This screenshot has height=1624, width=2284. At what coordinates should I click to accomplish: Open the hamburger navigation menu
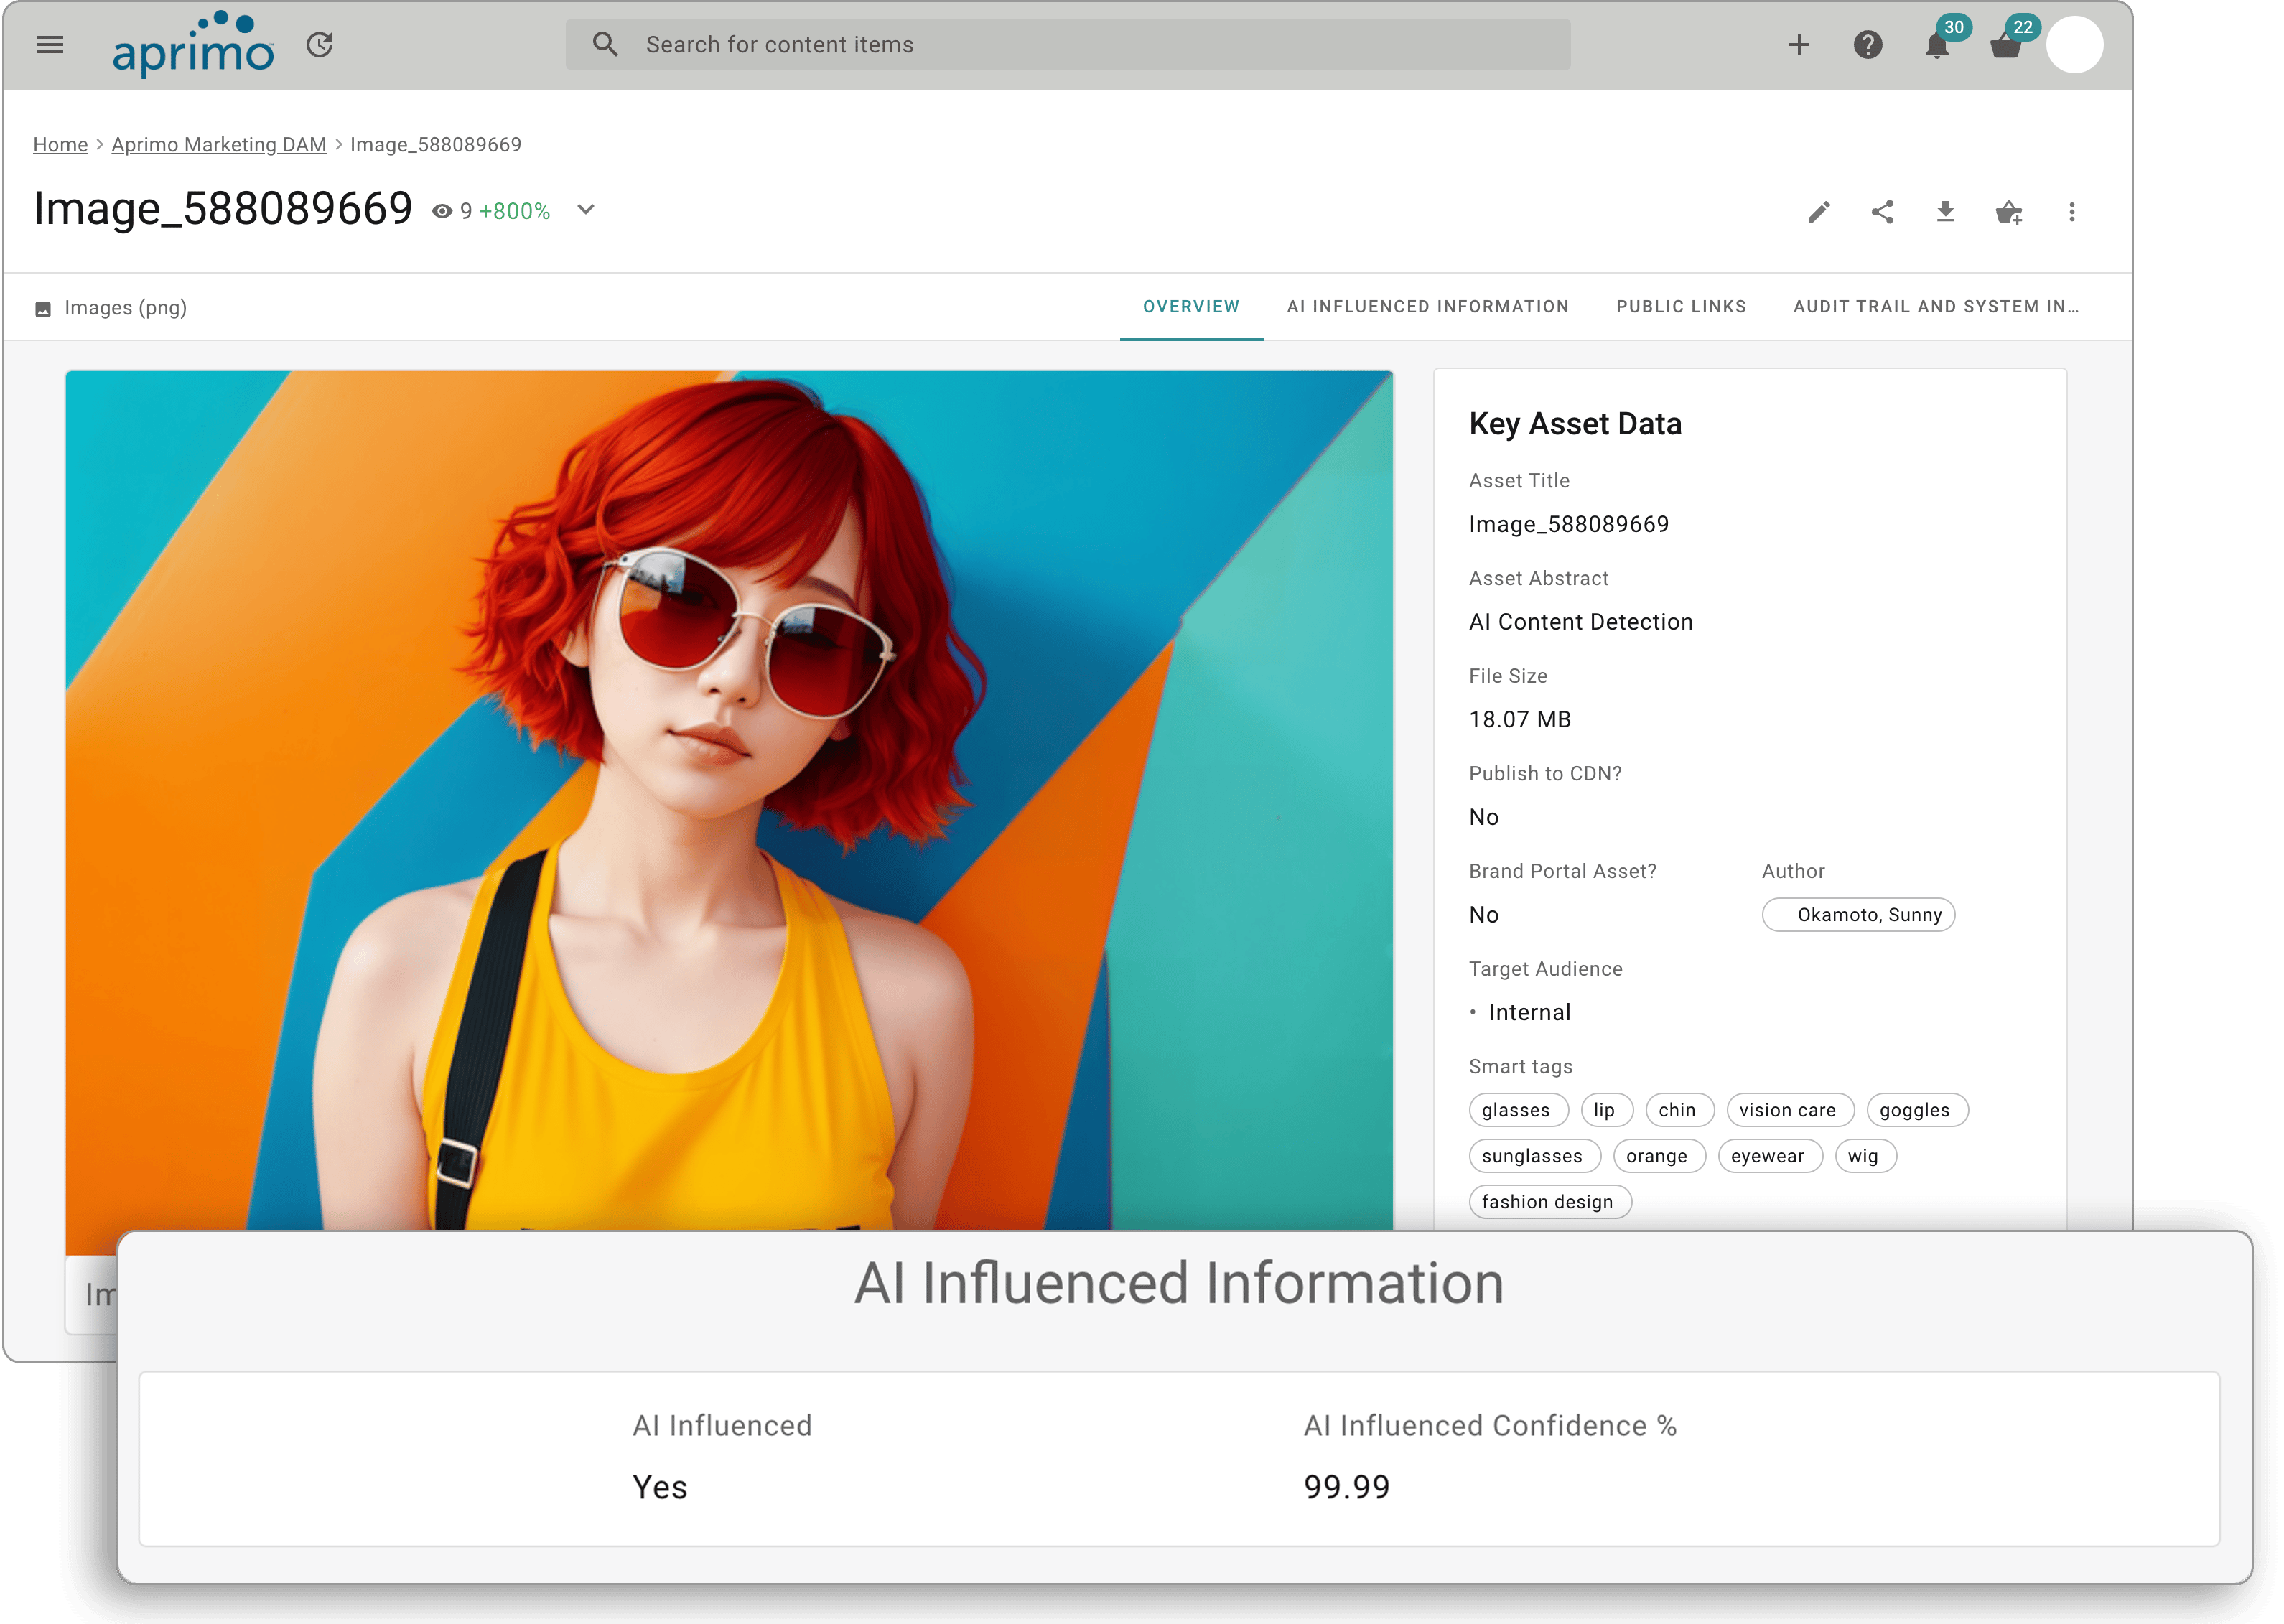tap(49, 44)
